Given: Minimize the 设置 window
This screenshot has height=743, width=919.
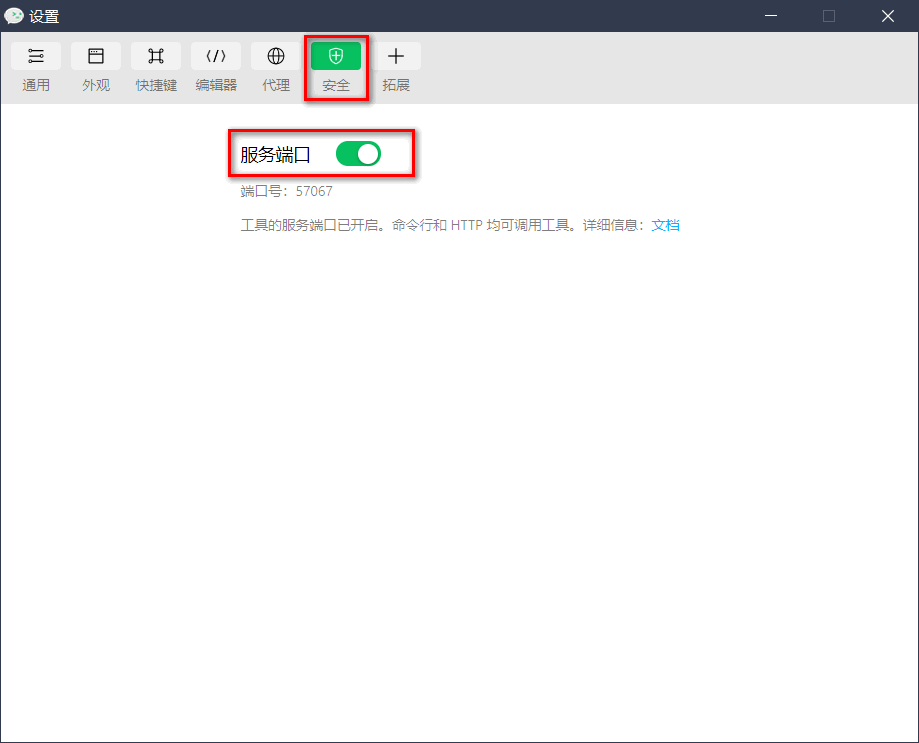Looking at the screenshot, I should click(x=770, y=16).
